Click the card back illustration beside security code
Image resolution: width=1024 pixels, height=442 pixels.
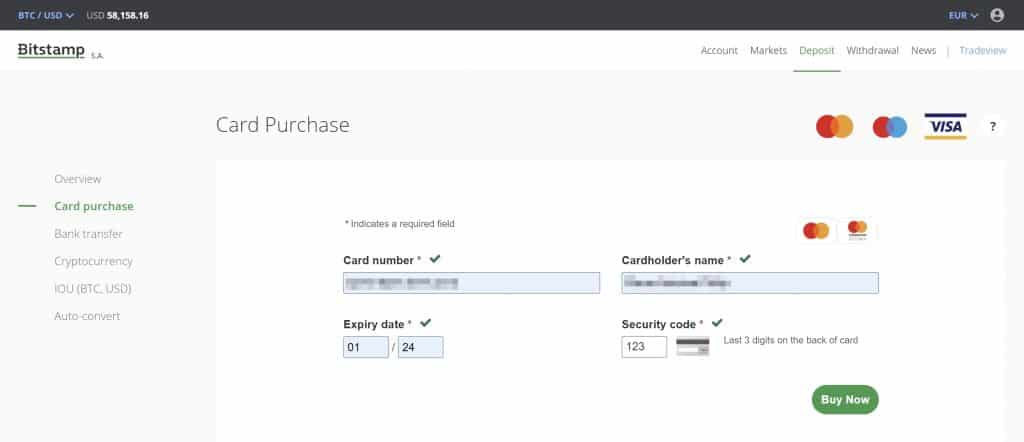[692, 347]
